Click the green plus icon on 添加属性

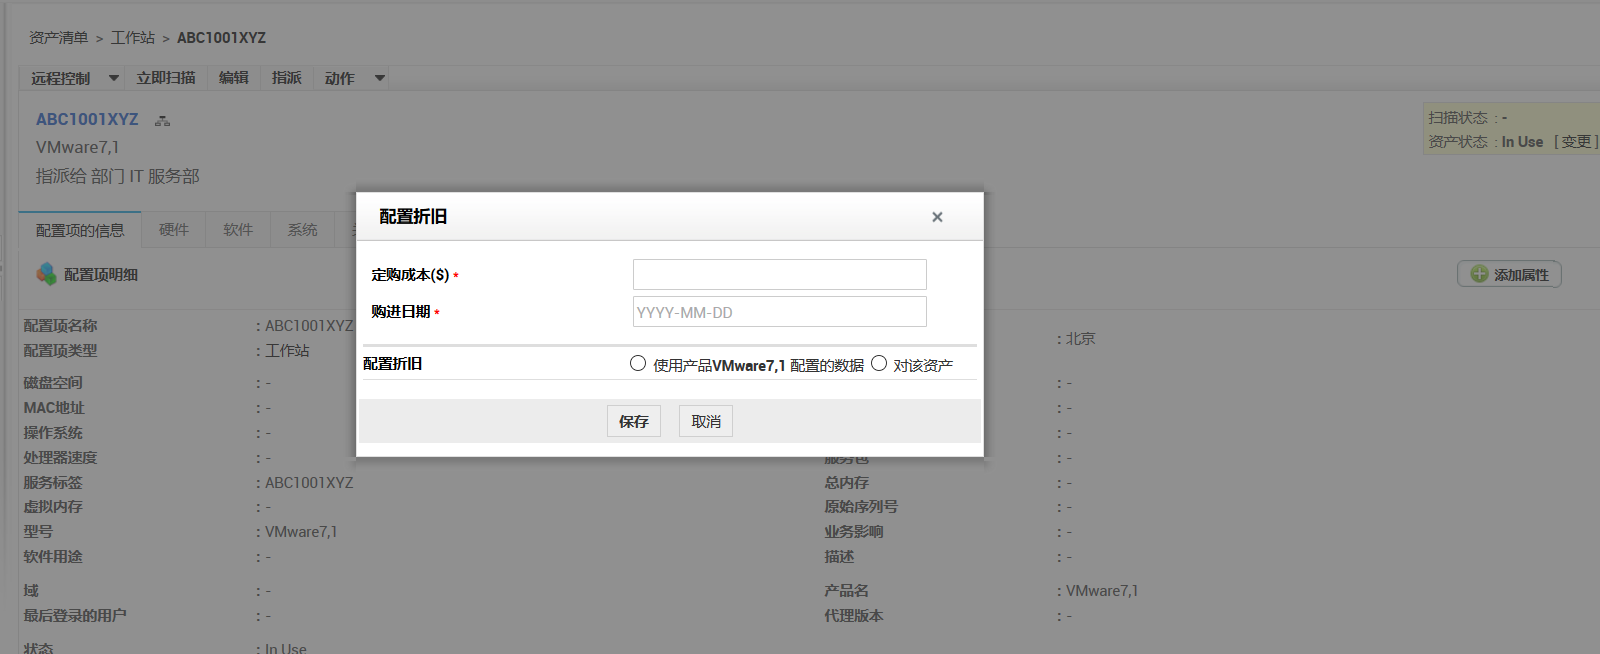point(1479,274)
